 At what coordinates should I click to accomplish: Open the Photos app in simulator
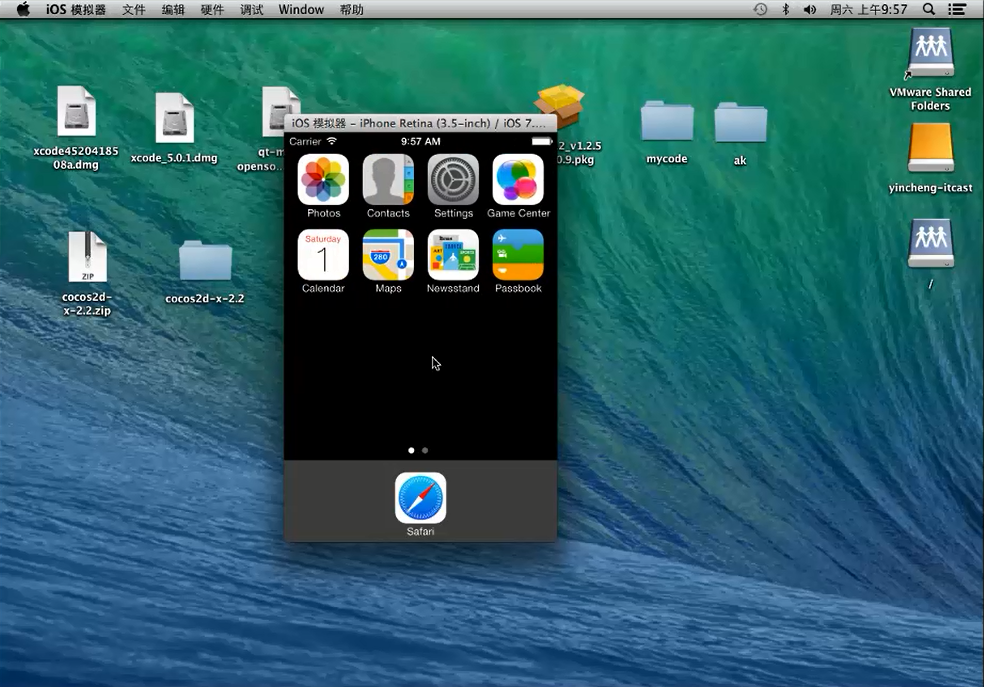323,180
